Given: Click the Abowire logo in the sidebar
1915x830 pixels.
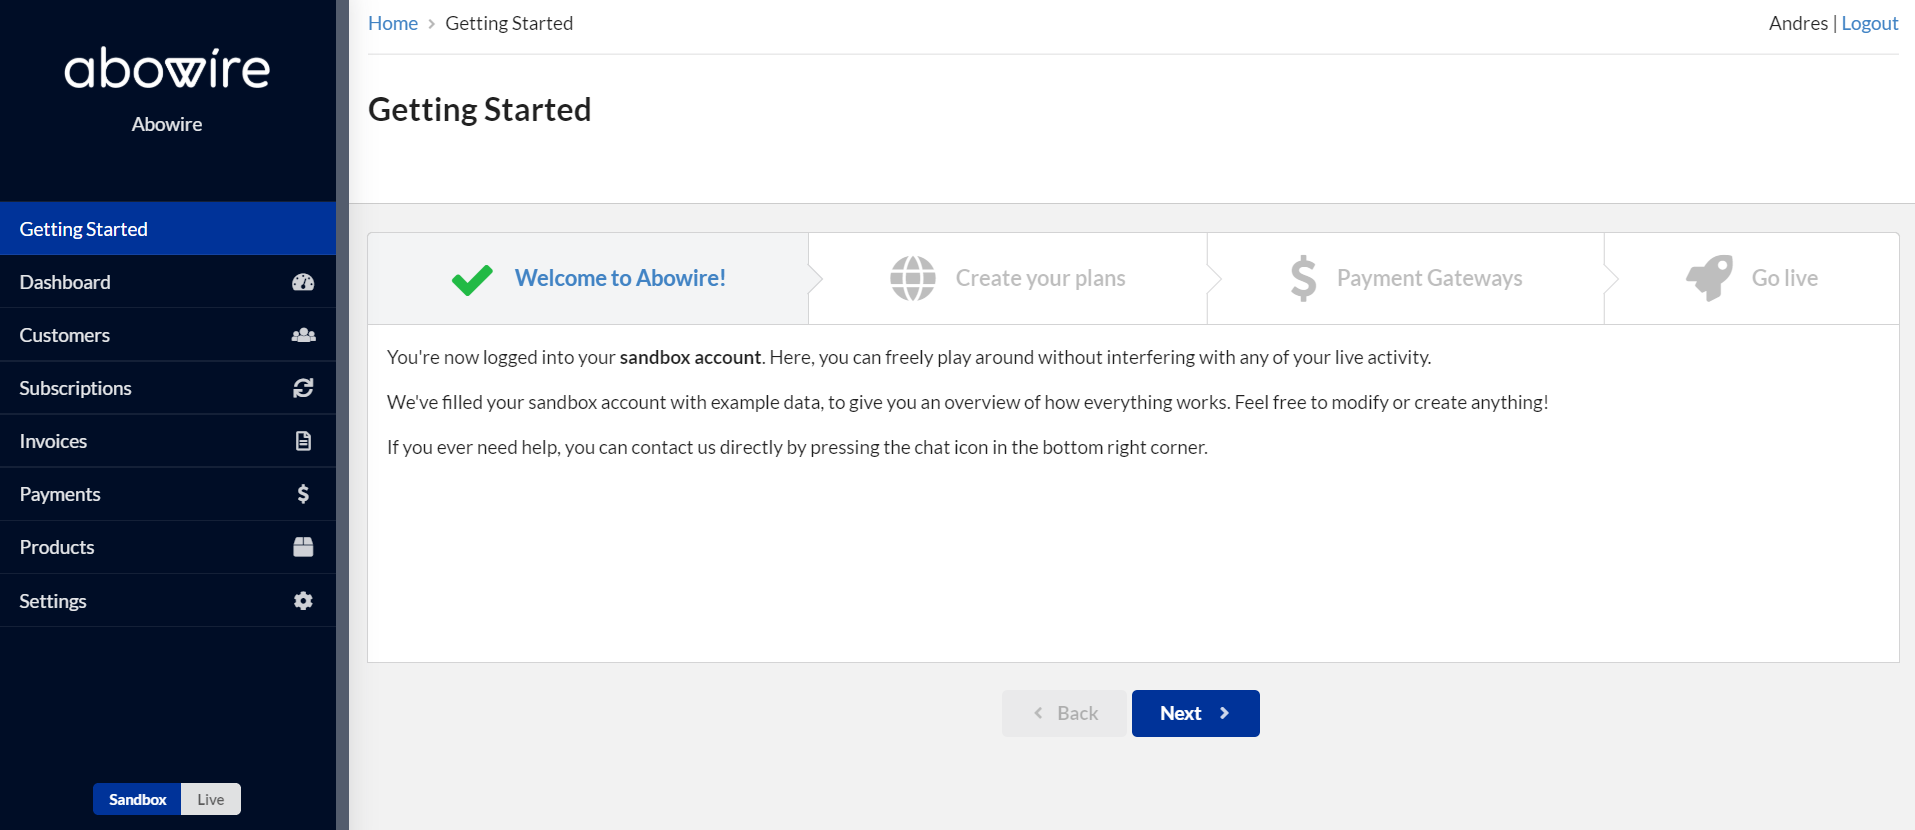Looking at the screenshot, I should [167, 69].
